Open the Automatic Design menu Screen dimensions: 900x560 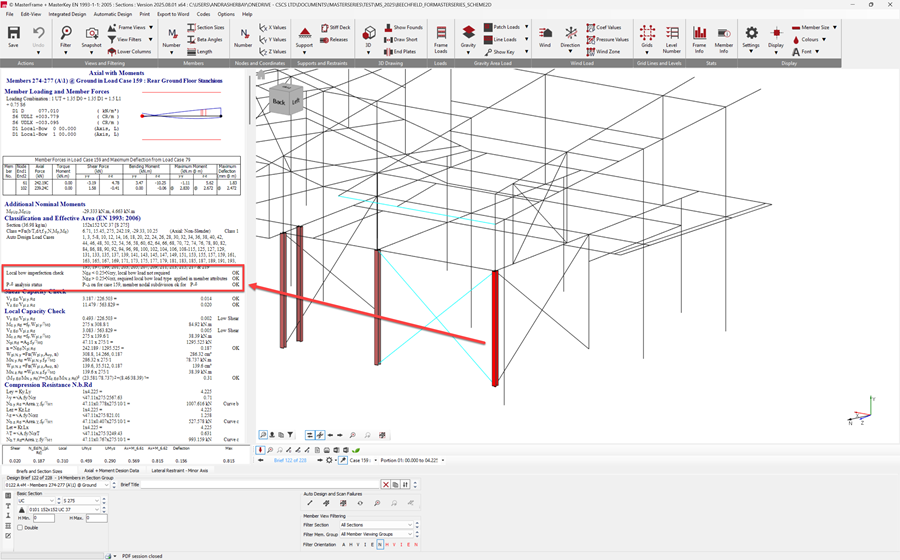(112, 14)
